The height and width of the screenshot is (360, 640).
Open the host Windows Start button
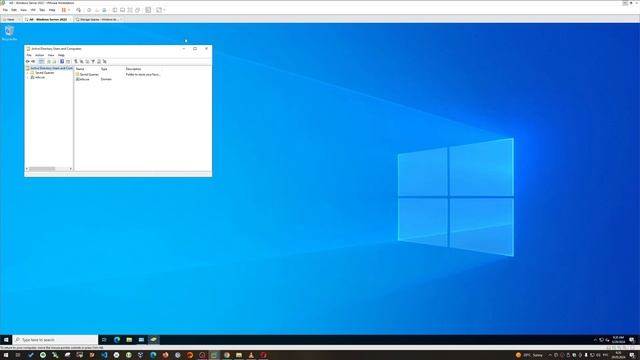point(6,355)
